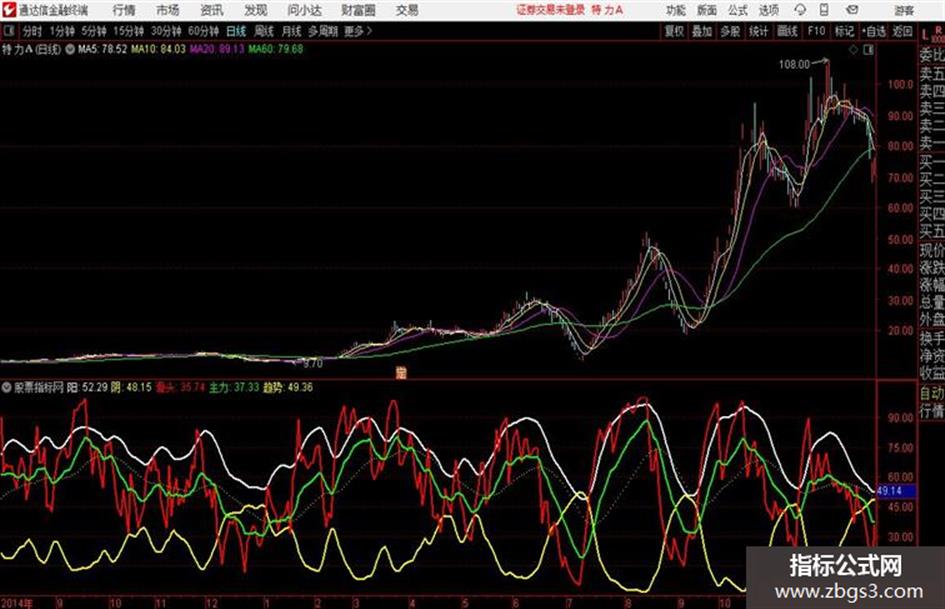Open the 财富圈 menu
The image size is (945, 609).
[x=359, y=10]
